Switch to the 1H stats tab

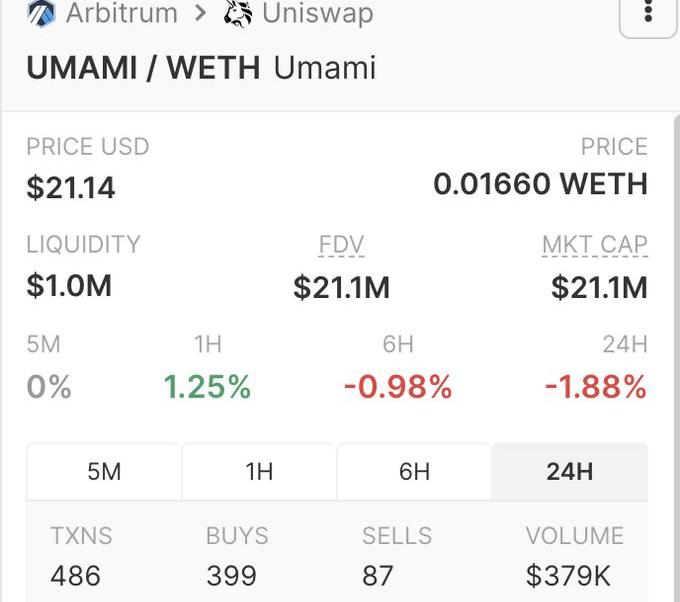point(259,472)
